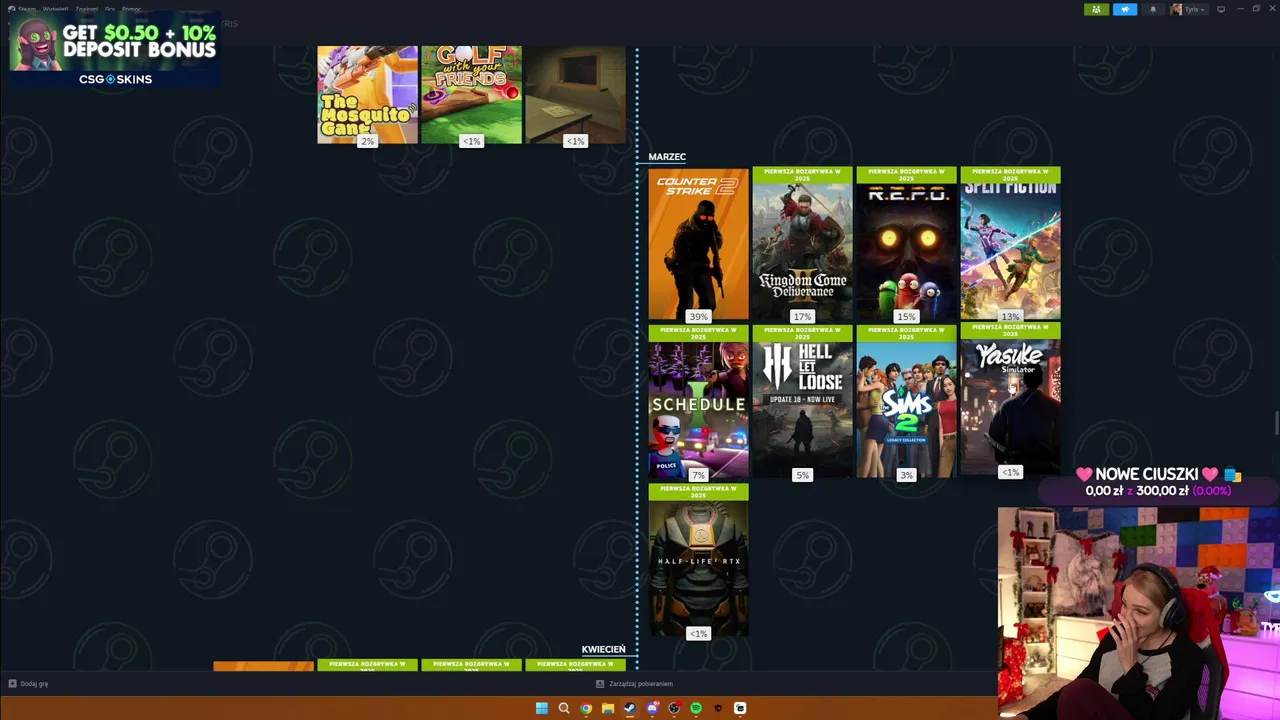Open the Pomoc menu
1280x720 pixels.
131,9
